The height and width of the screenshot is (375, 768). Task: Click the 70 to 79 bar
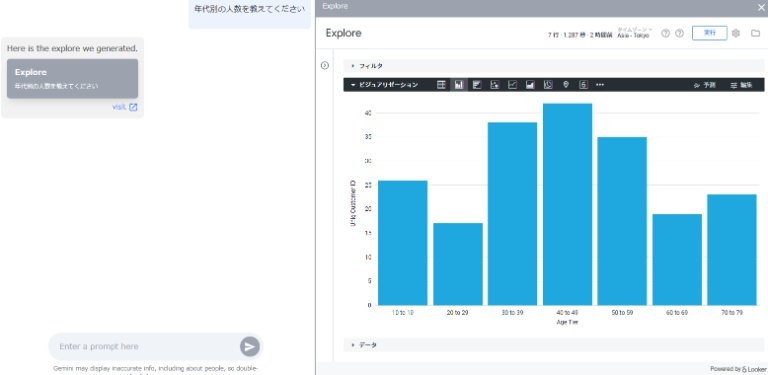tap(732, 250)
